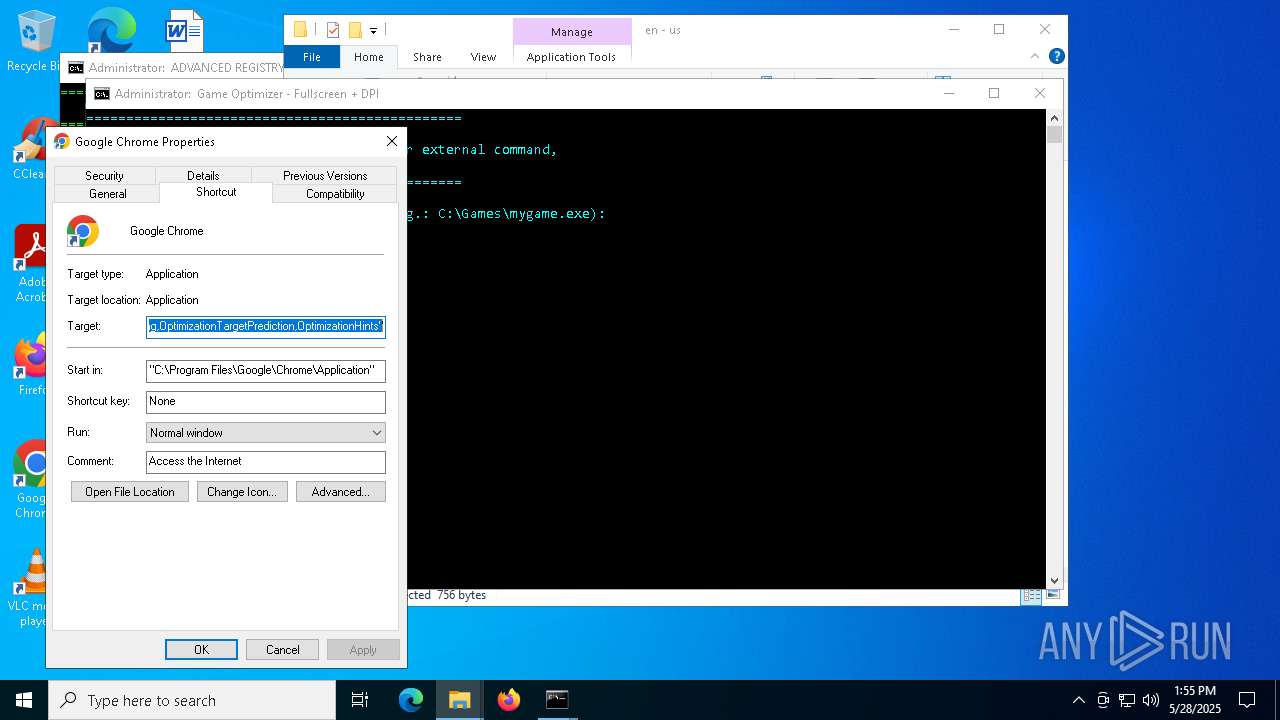
Task: Open the Application Tools ribbon tab
Action: point(571,57)
